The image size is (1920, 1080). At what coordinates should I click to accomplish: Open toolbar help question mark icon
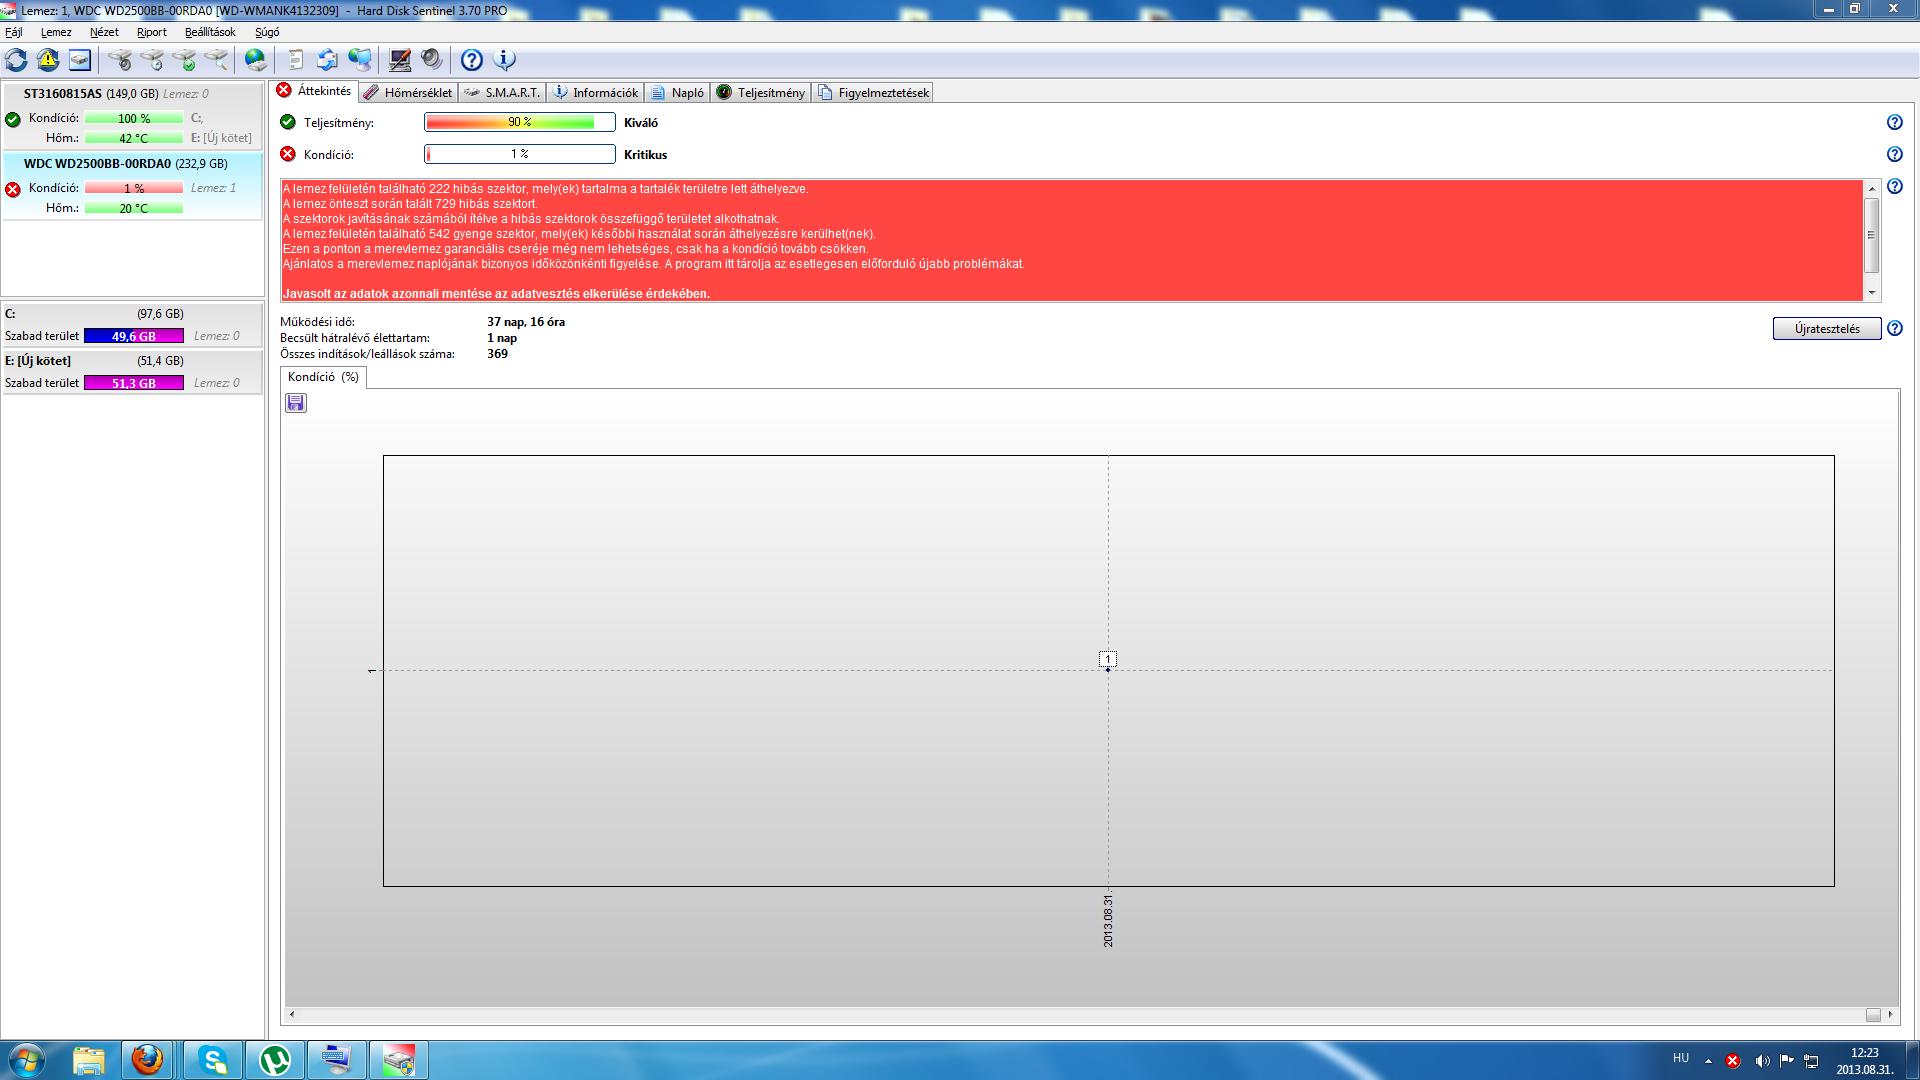tap(472, 60)
